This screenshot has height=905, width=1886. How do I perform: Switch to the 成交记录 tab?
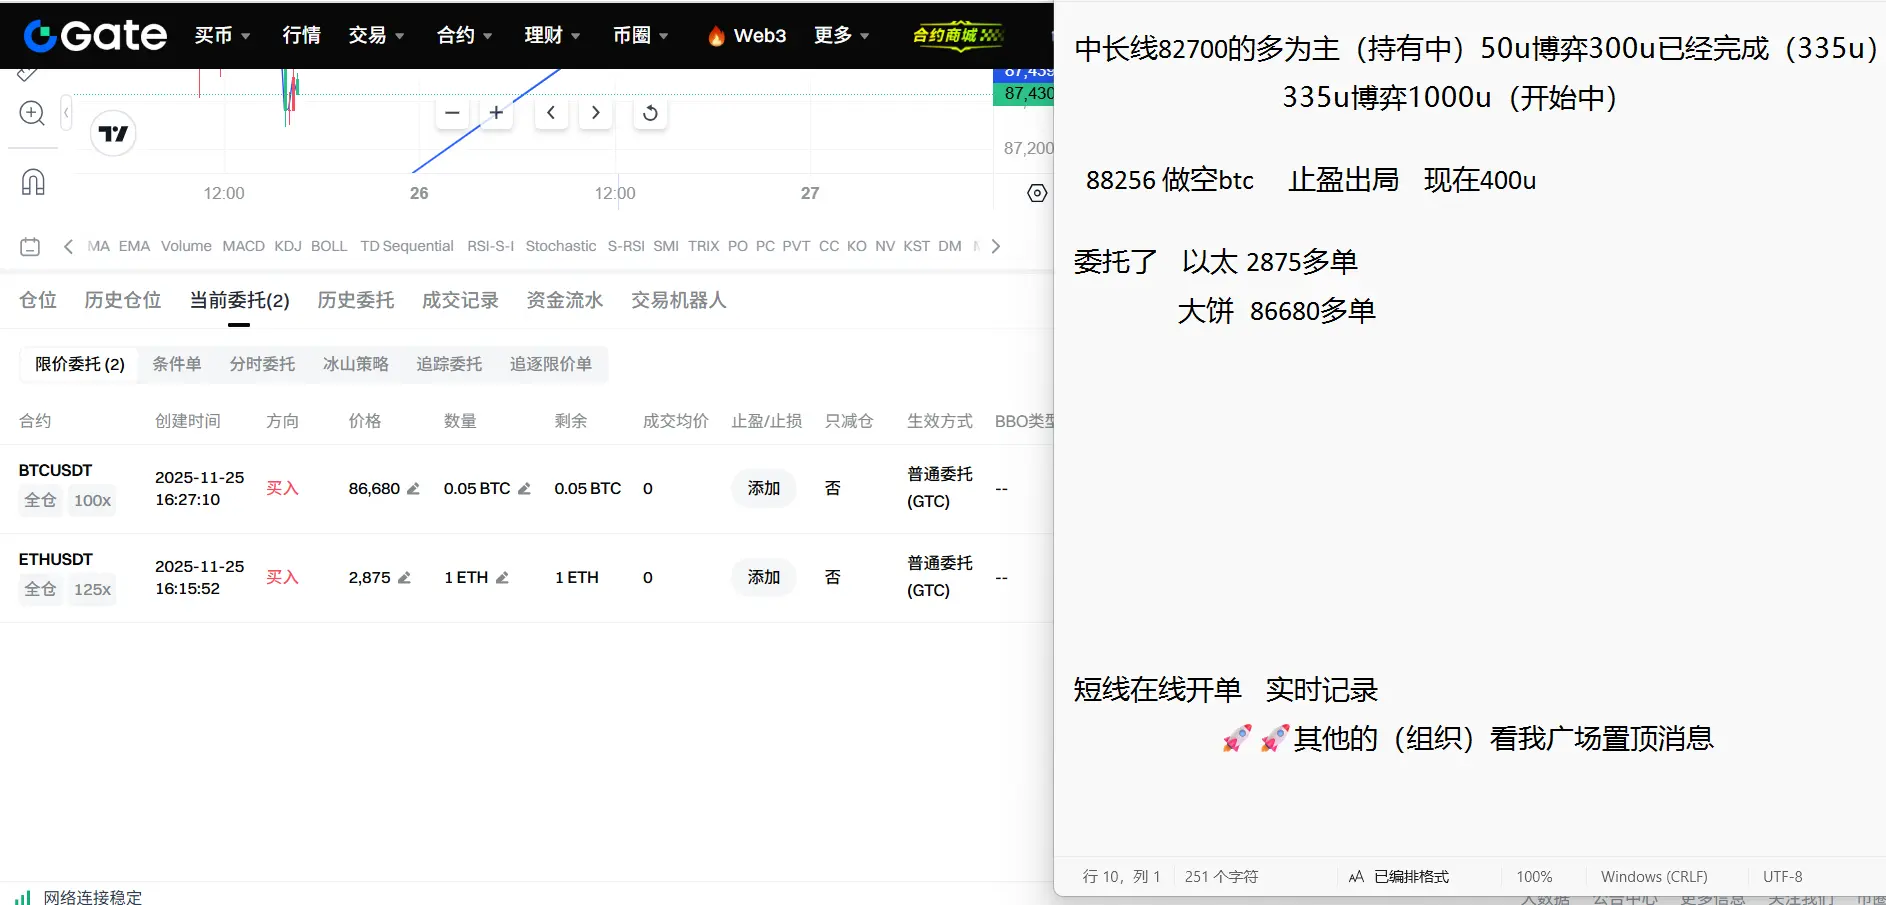(460, 300)
